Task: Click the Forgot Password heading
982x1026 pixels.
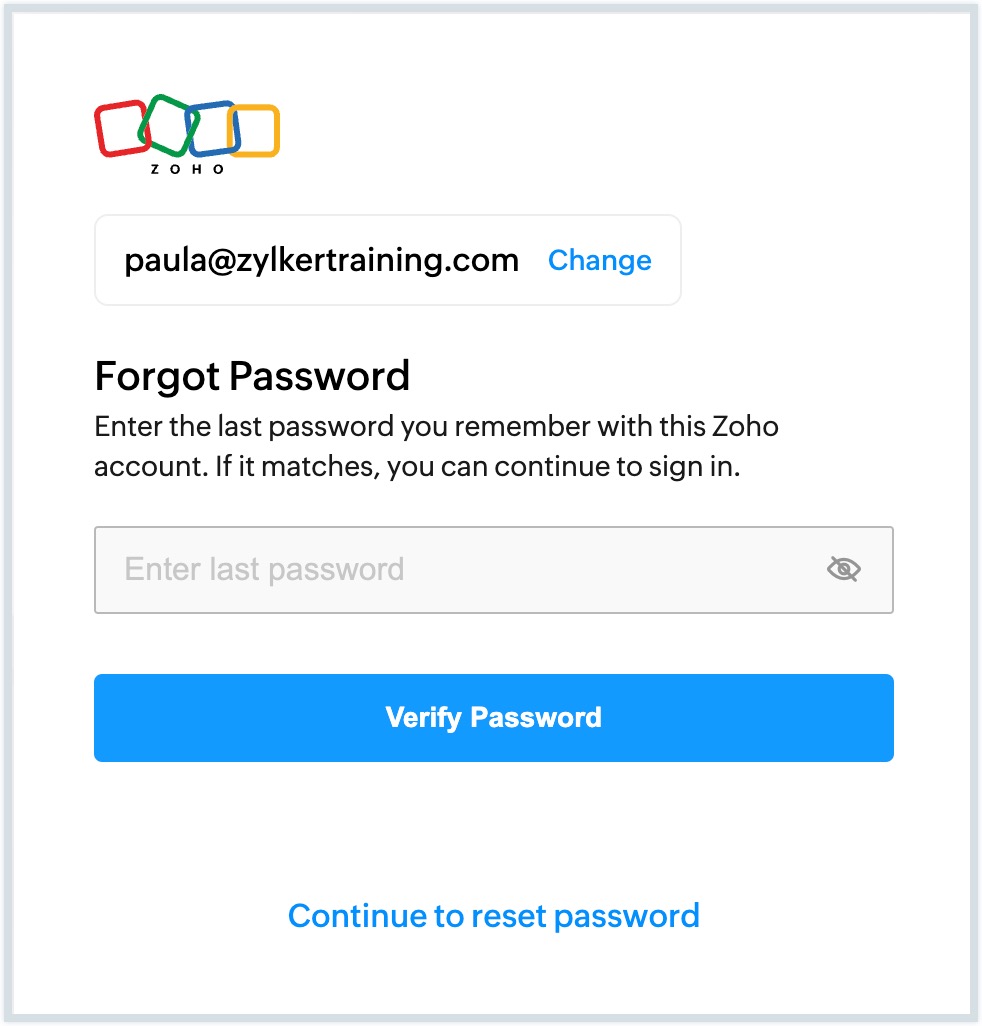Action: pyautogui.click(x=252, y=377)
